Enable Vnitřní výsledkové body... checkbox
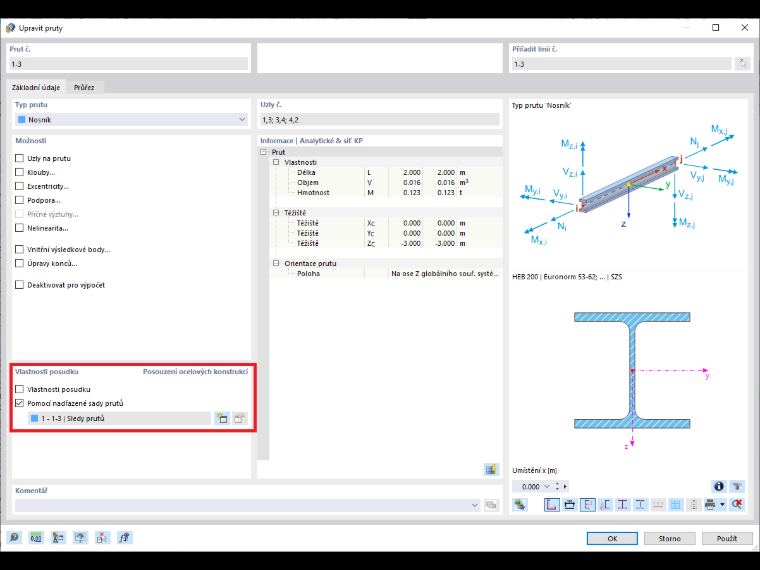Image resolution: width=760 pixels, height=570 pixels. click(19, 249)
